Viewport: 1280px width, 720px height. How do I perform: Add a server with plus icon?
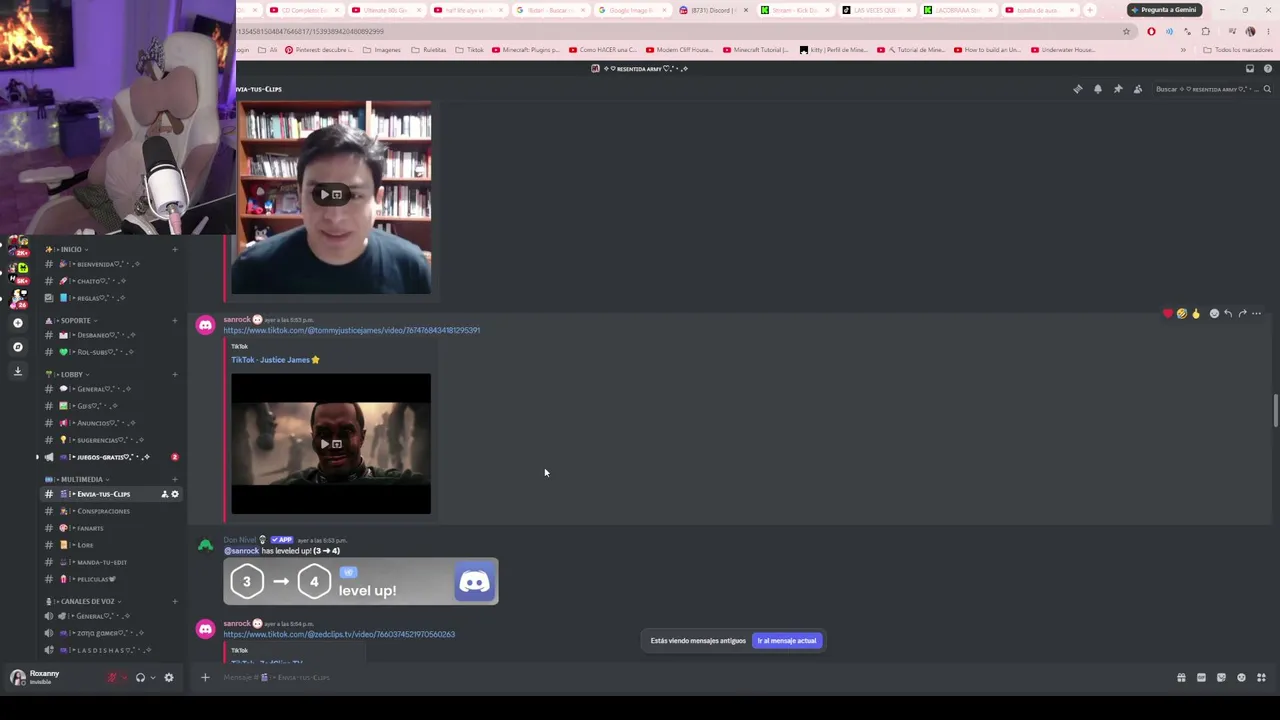click(17, 323)
